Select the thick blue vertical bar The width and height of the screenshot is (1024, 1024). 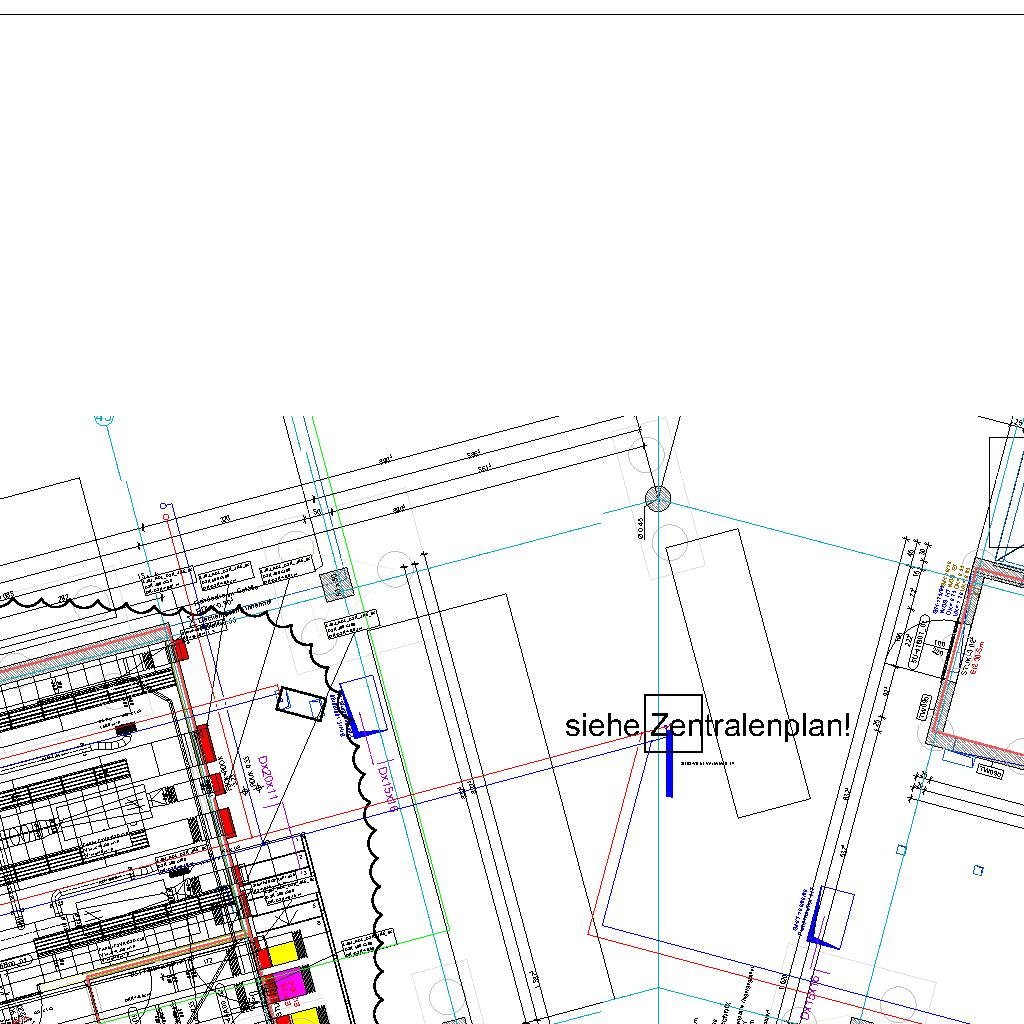(x=669, y=764)
